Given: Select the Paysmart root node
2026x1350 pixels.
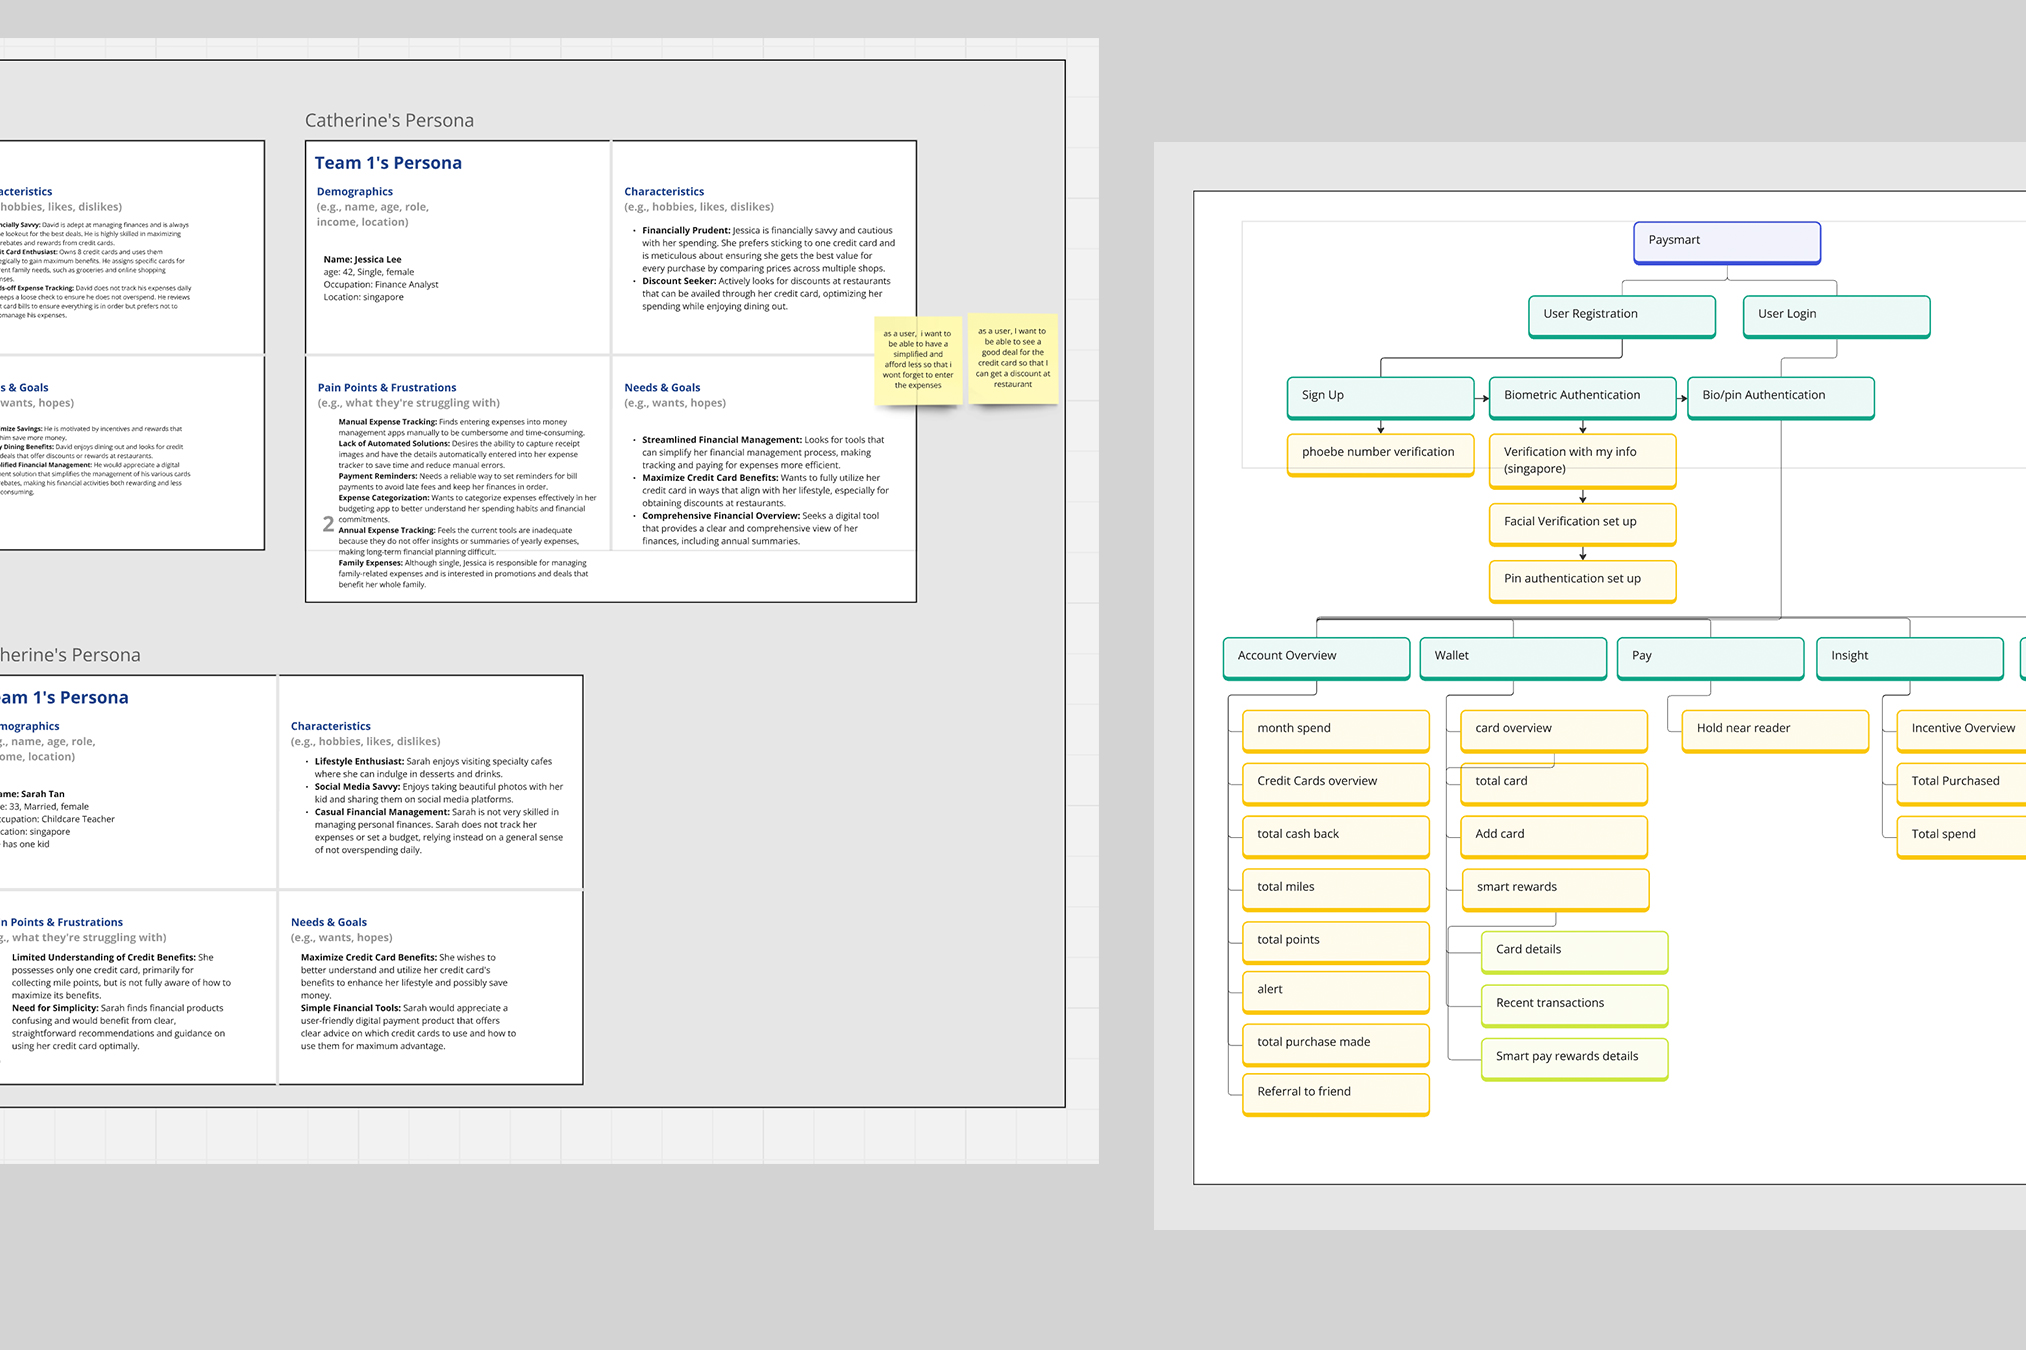Looking at the screenshot, I should 1726,241.
